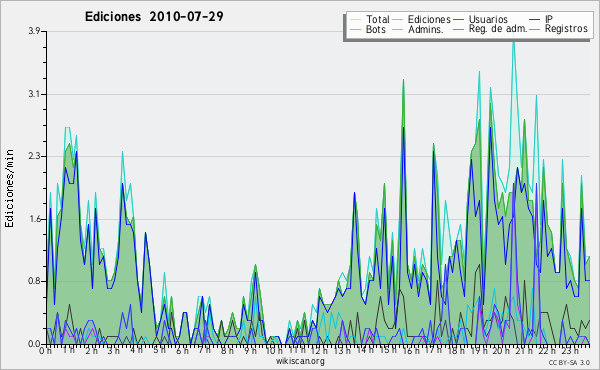Click the green line swatch beside Ediciones legend

click(x=398, y=20)
